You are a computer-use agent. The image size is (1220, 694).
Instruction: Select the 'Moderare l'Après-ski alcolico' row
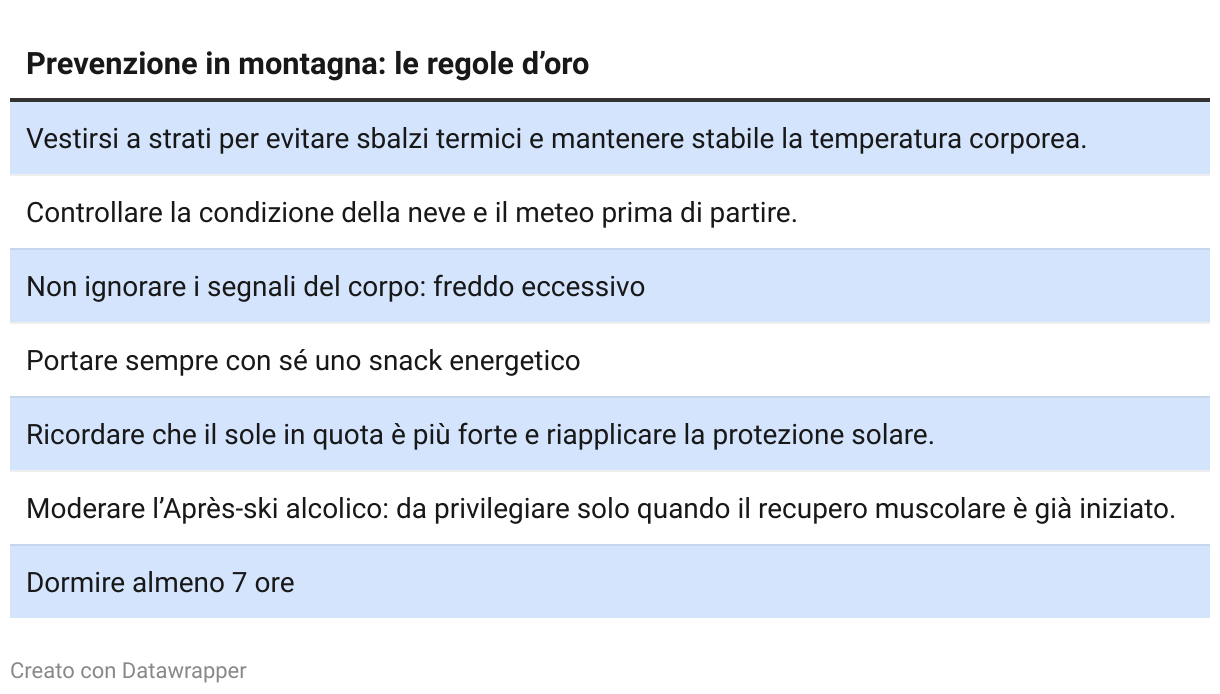(610, 508)
